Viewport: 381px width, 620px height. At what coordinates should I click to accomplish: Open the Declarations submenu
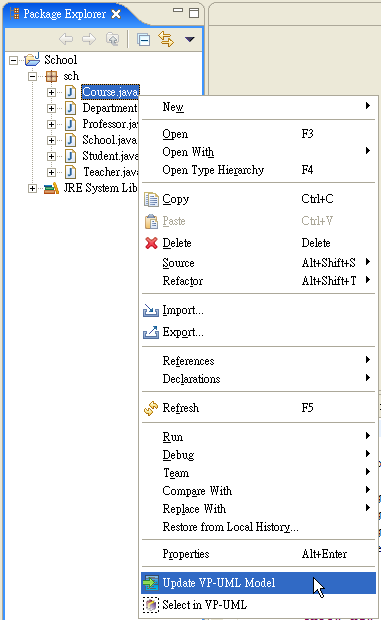(258, 379)
